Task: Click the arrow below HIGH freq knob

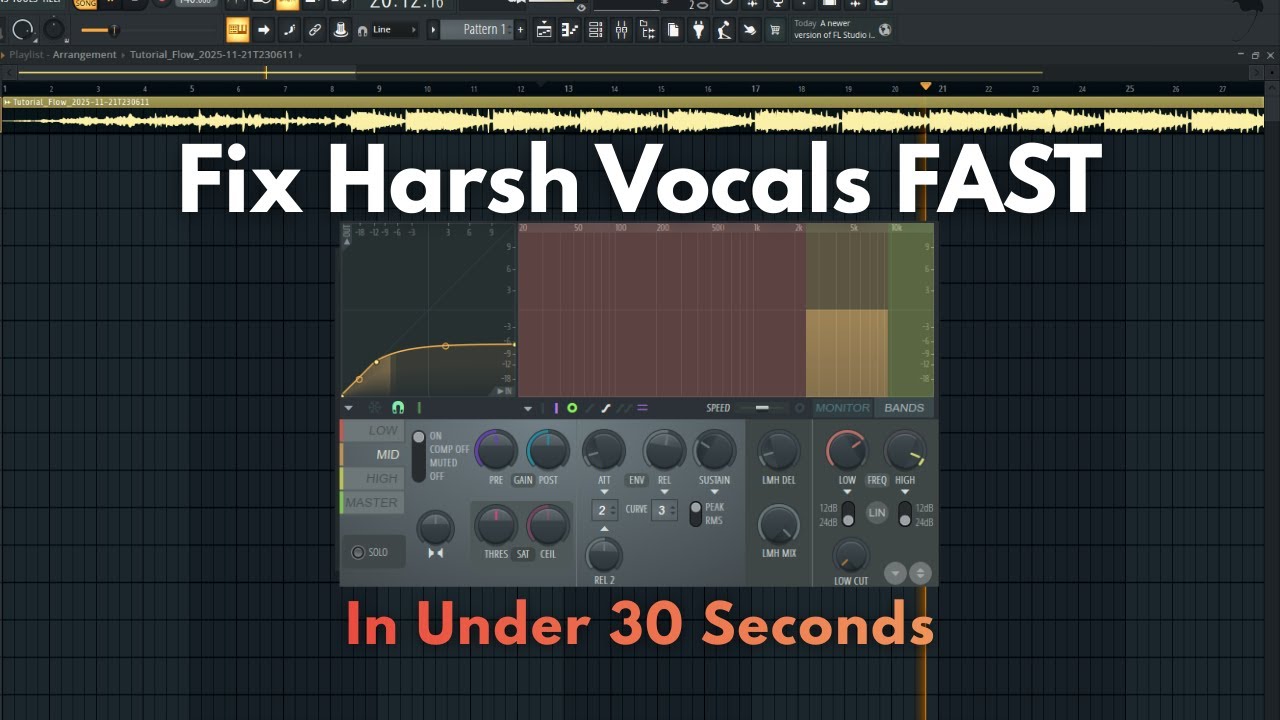Action: coord(905,492)
